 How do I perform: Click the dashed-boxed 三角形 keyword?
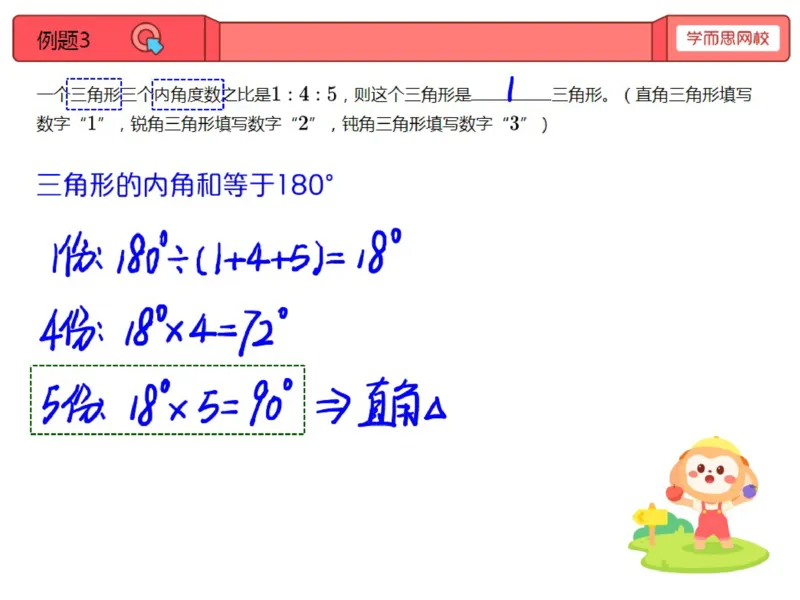coord(94,94)
